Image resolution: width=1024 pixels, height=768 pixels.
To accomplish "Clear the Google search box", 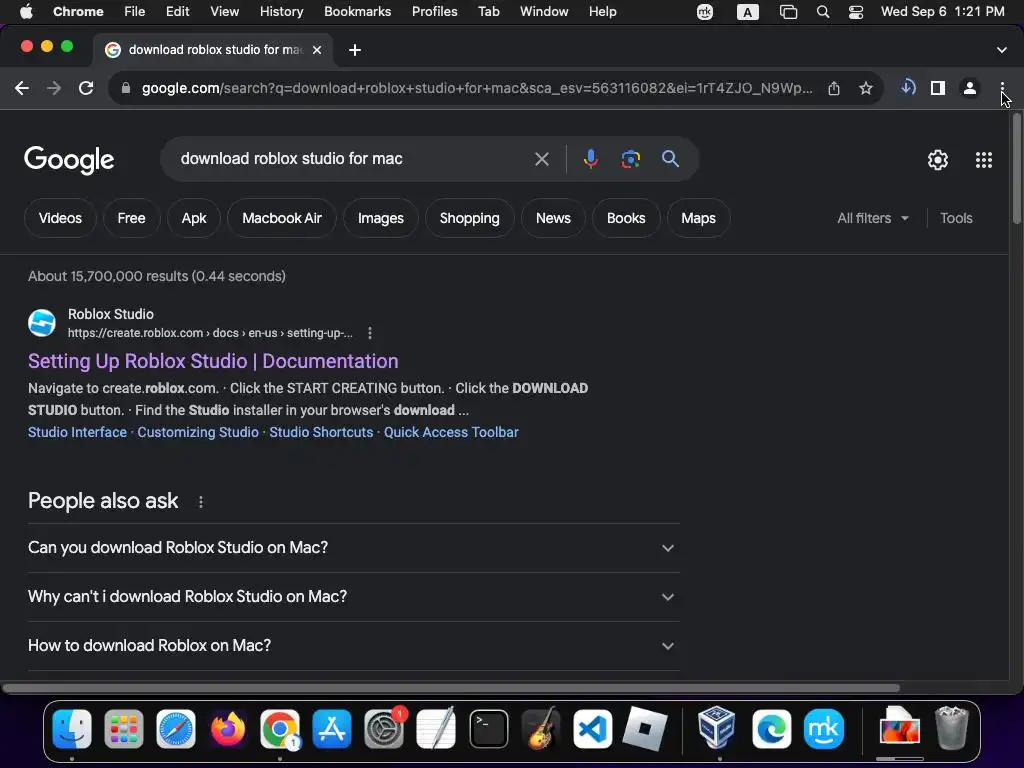I will coord(541,159).
